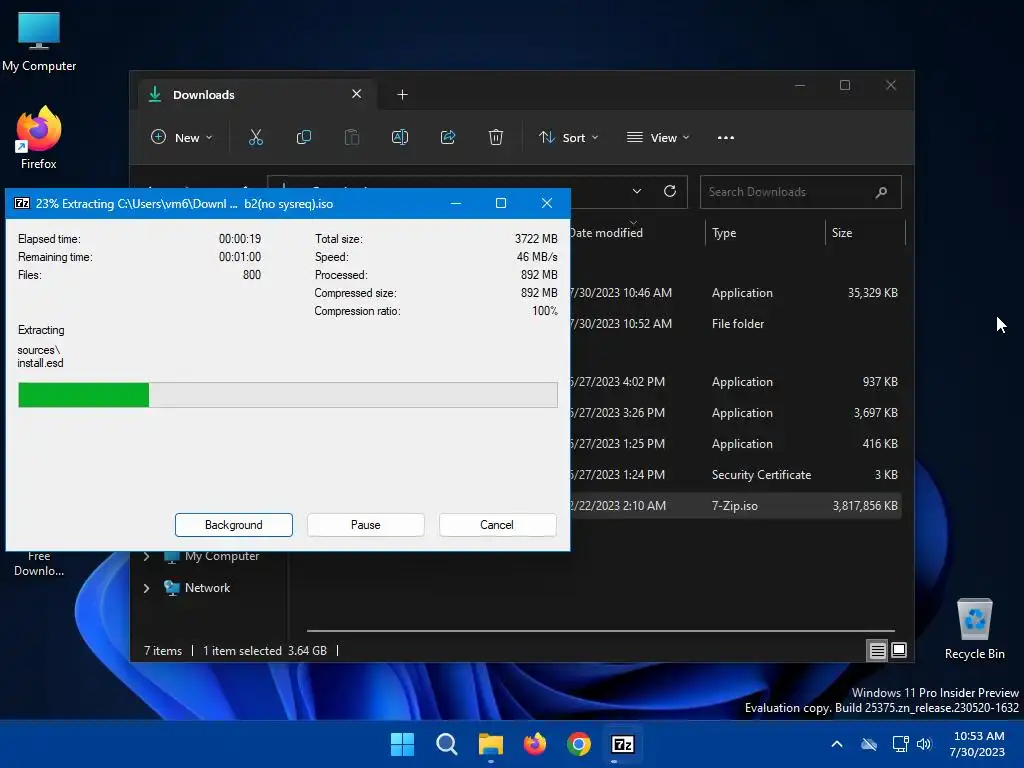The image size is (1024, 768).
Task: Close the Downloads tab
Action: pos(357,94)
